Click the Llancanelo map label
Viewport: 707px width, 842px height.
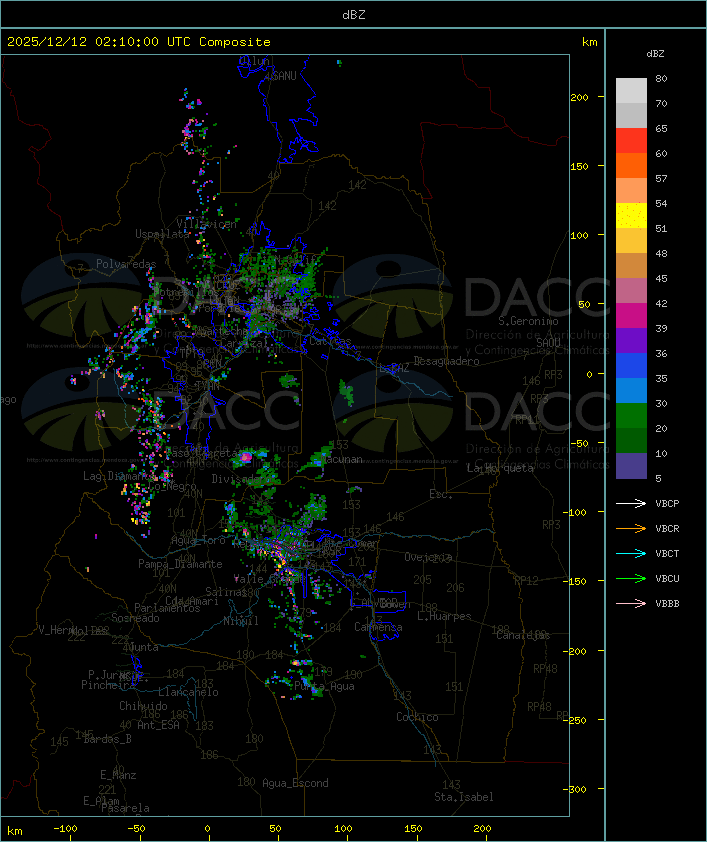click(x=188, y=692)
